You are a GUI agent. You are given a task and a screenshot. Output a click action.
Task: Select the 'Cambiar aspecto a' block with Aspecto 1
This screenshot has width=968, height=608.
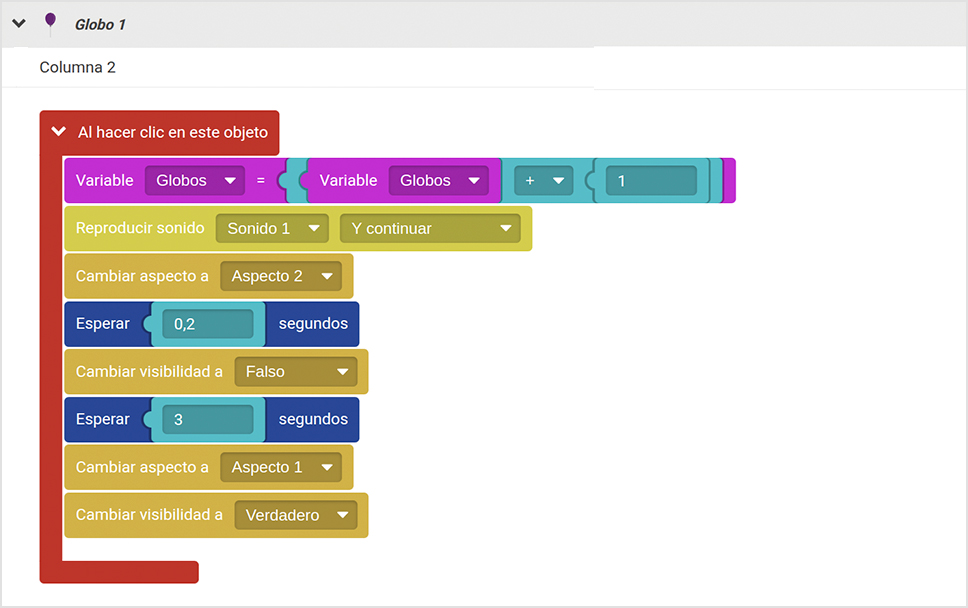click(x=209, y=467)
